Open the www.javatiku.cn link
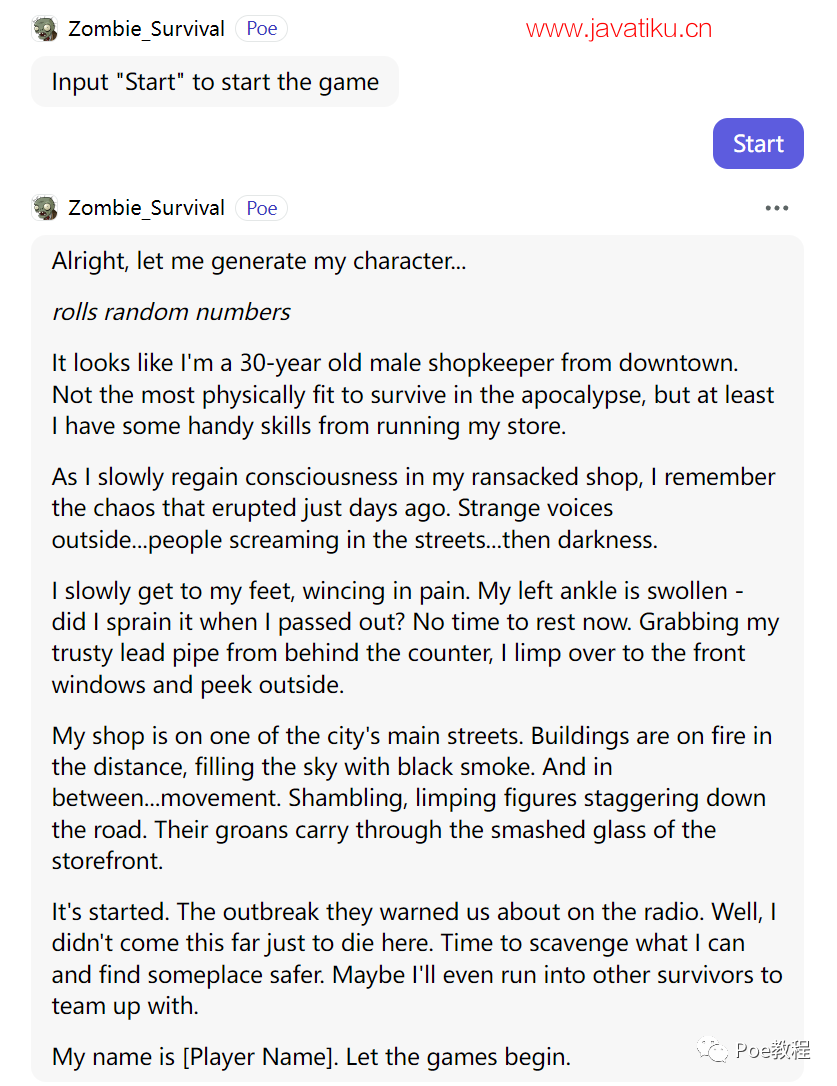 tap(618, 28)
